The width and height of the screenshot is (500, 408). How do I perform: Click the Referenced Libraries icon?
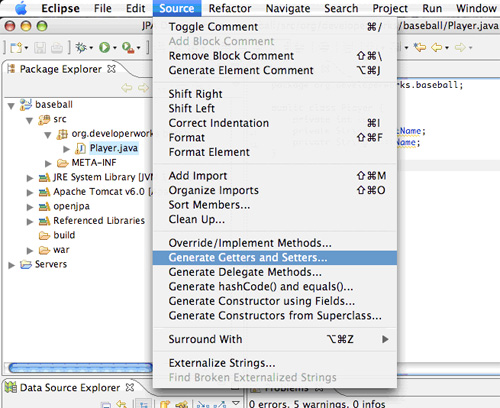point(44,221)
